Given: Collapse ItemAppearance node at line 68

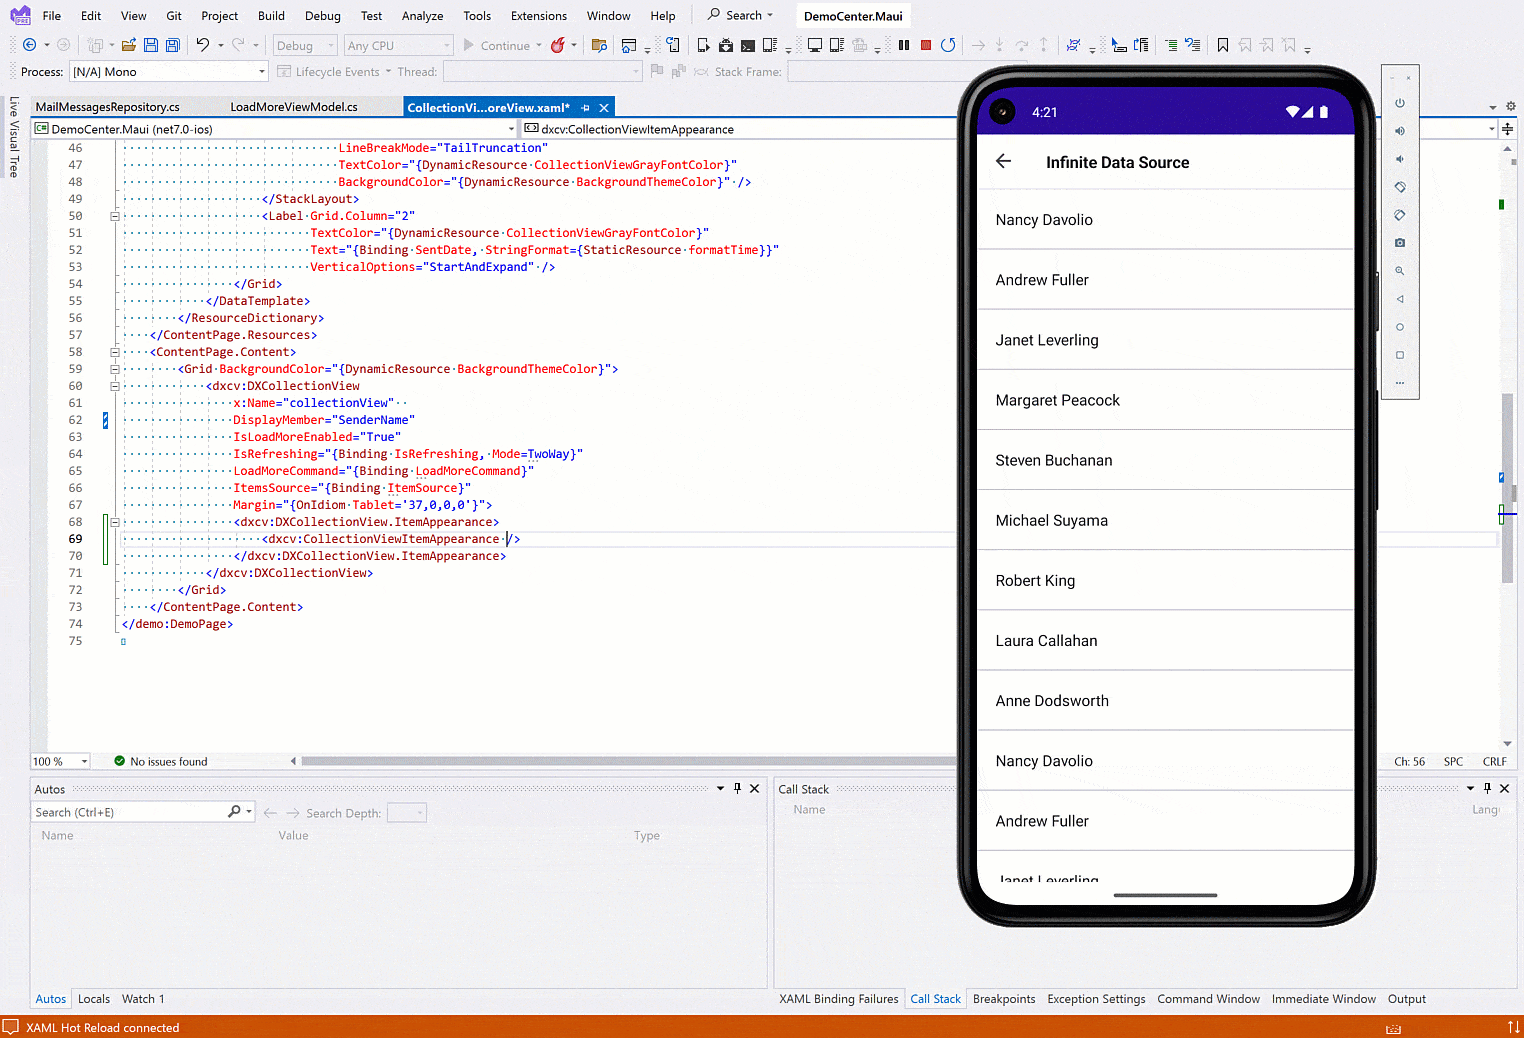Looking at the screenshot, I should pyautogui.click(x=114, y=522).
